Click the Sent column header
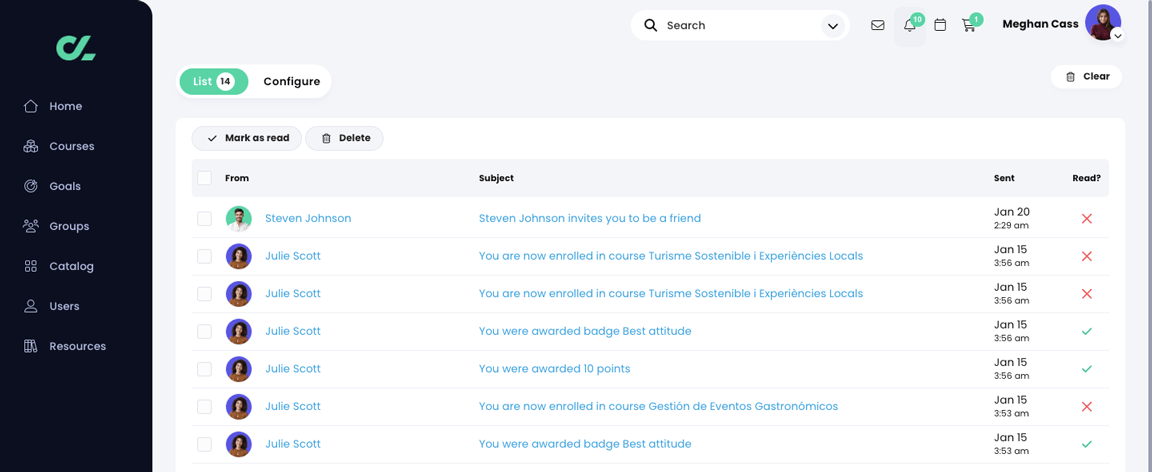Screen dimensions: 1152x472 pos(1004,178)
